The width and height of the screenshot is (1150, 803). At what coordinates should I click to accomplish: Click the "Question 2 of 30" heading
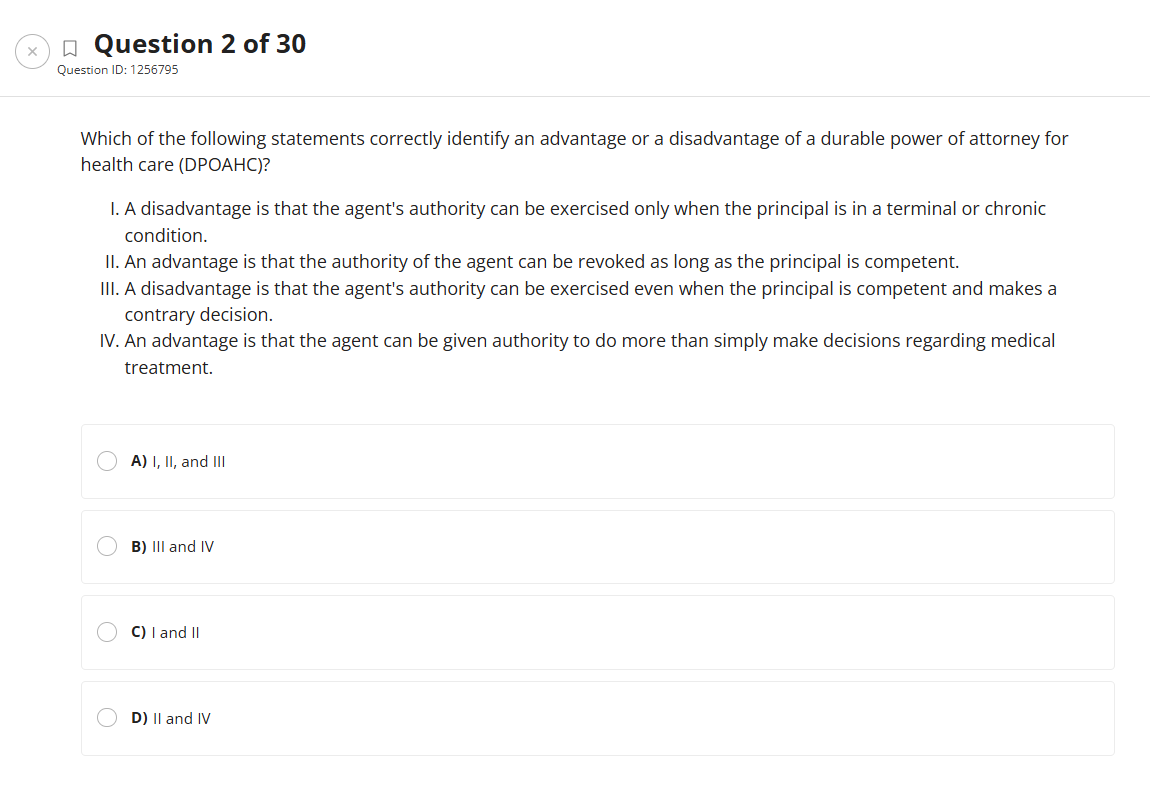click(200, 44)
